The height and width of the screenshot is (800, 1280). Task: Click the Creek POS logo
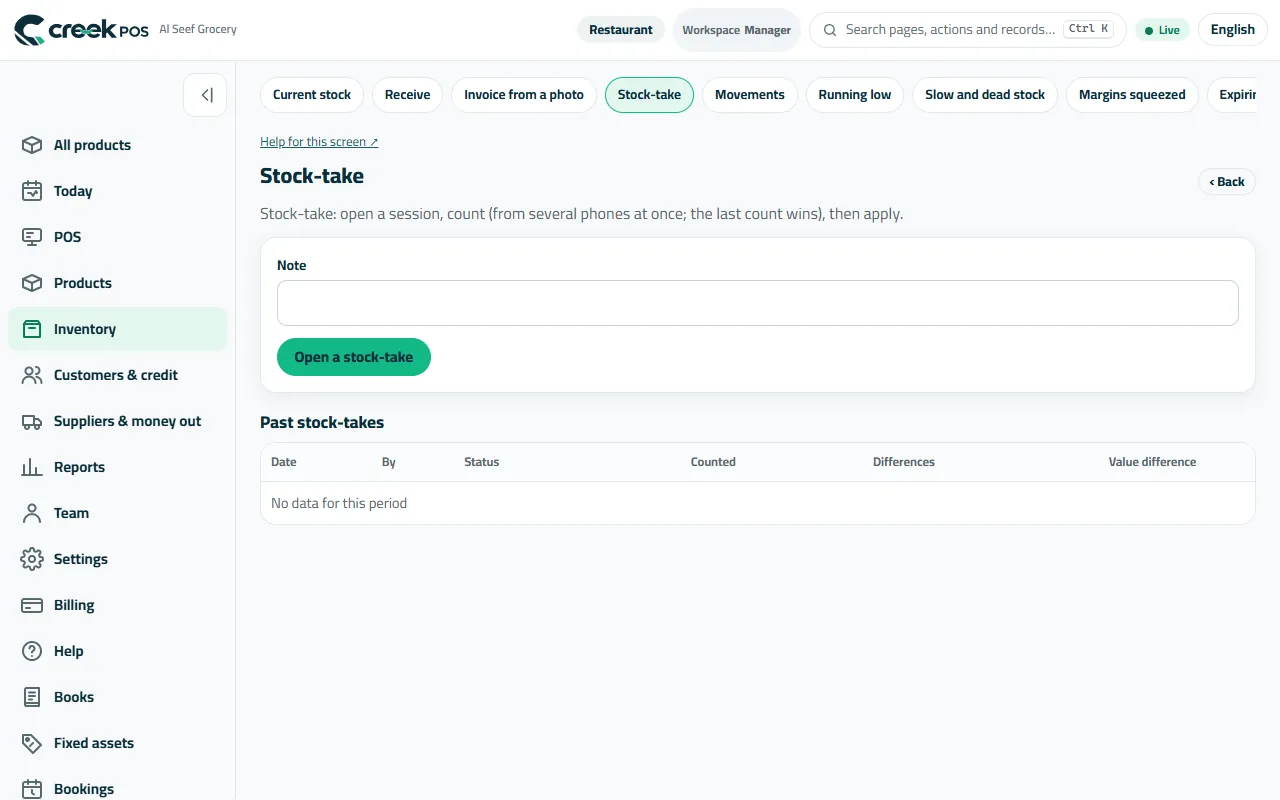(81, 30)
